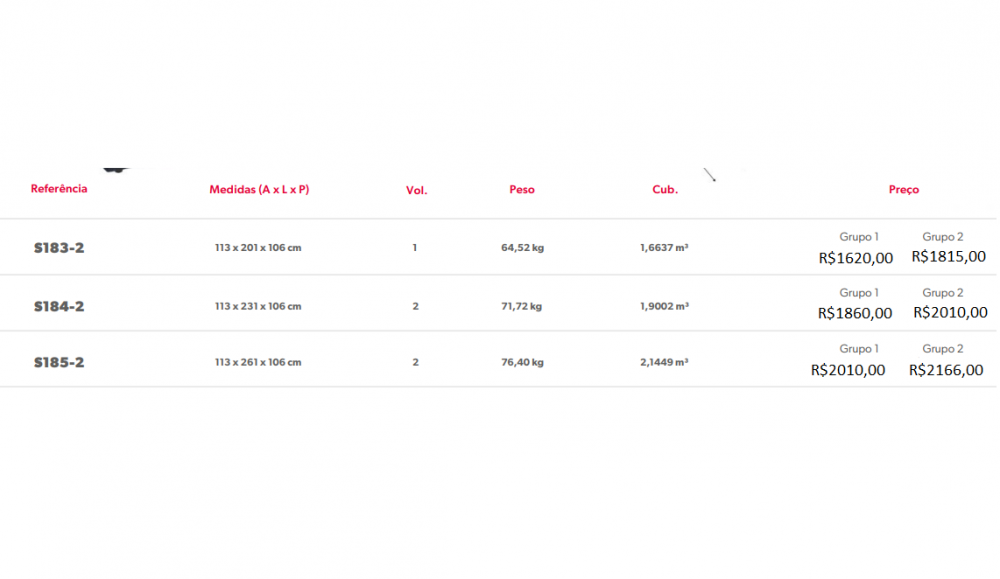
Task: Click the Preço column header
Action: click(x=903, y=189)
